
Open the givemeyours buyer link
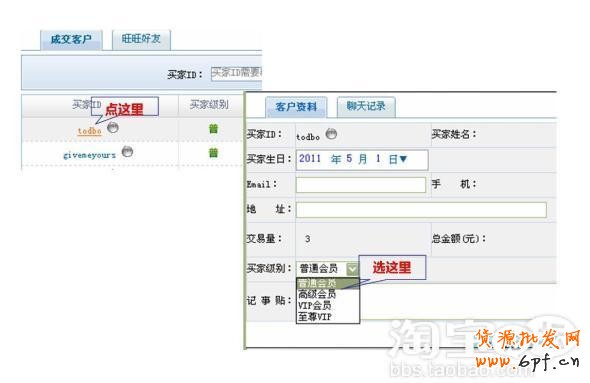(90, 155)
